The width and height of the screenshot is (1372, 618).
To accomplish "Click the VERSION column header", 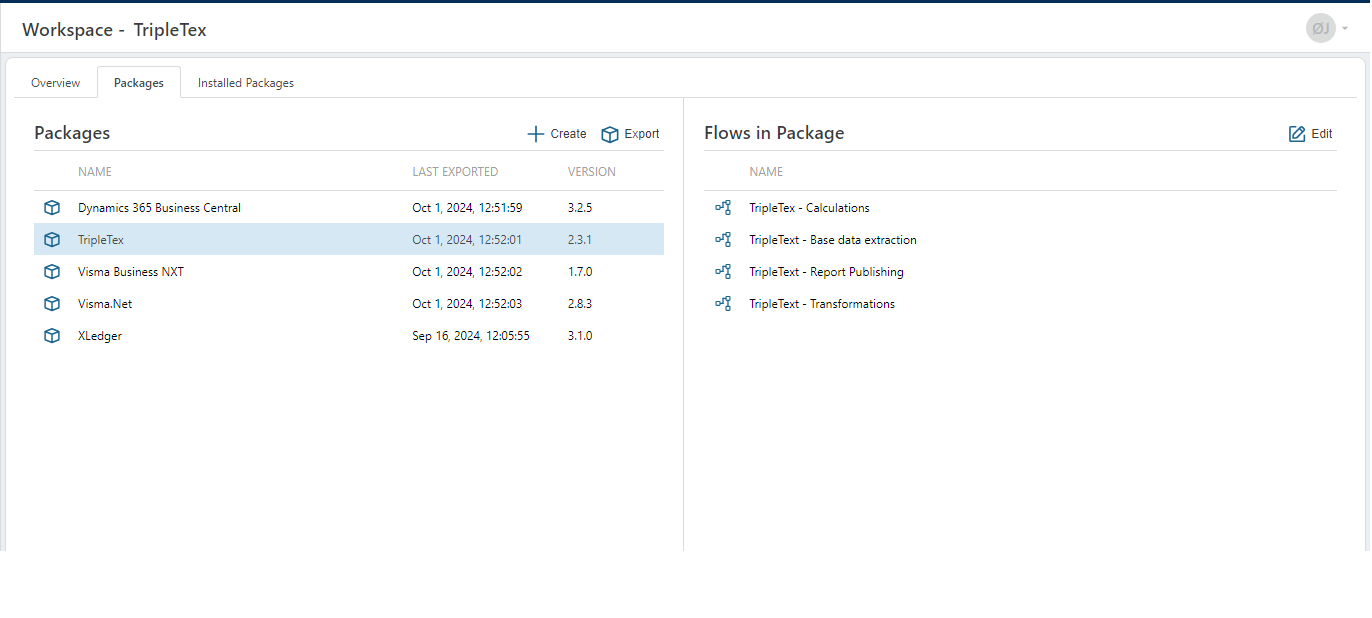I will pos(592,172).
